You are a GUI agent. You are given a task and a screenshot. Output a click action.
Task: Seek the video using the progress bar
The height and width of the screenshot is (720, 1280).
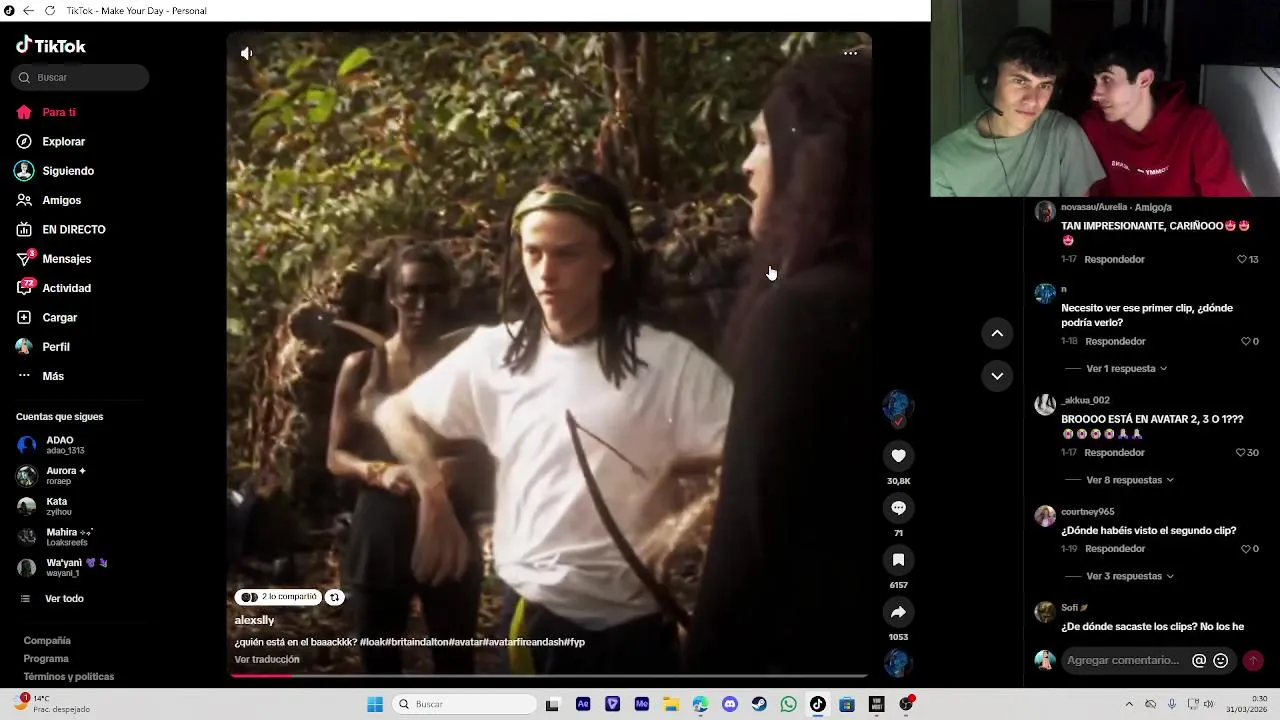point(549,676)
